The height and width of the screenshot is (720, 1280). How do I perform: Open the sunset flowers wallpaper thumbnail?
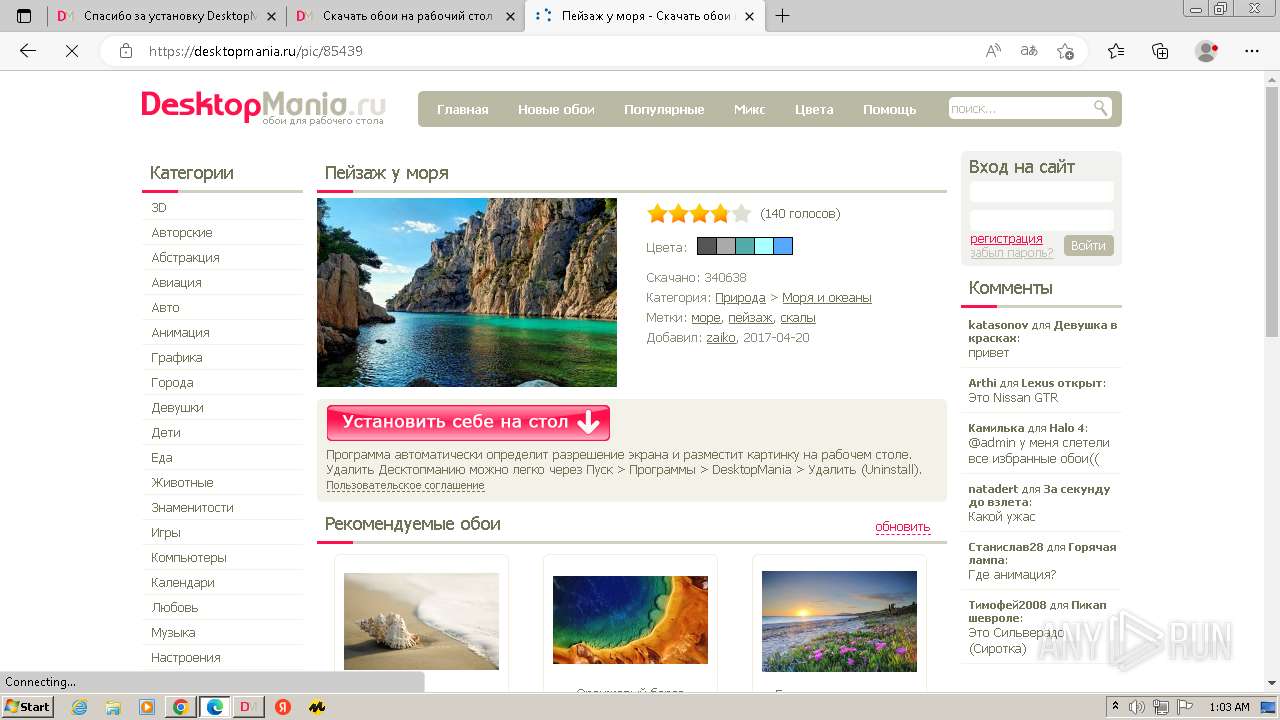point(839,621)
